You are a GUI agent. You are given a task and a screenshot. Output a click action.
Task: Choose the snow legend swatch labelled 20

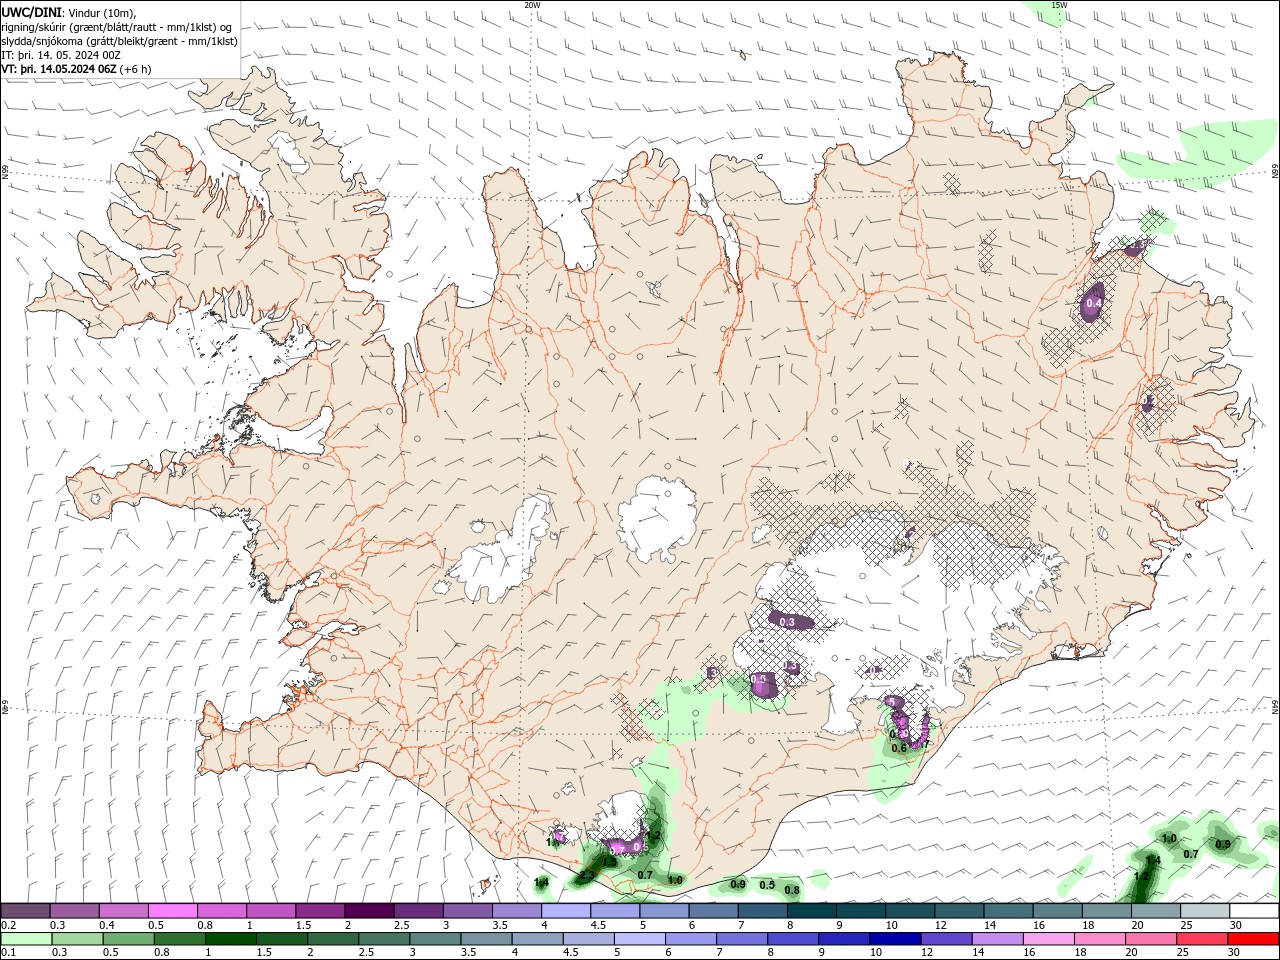[1154, 911]
